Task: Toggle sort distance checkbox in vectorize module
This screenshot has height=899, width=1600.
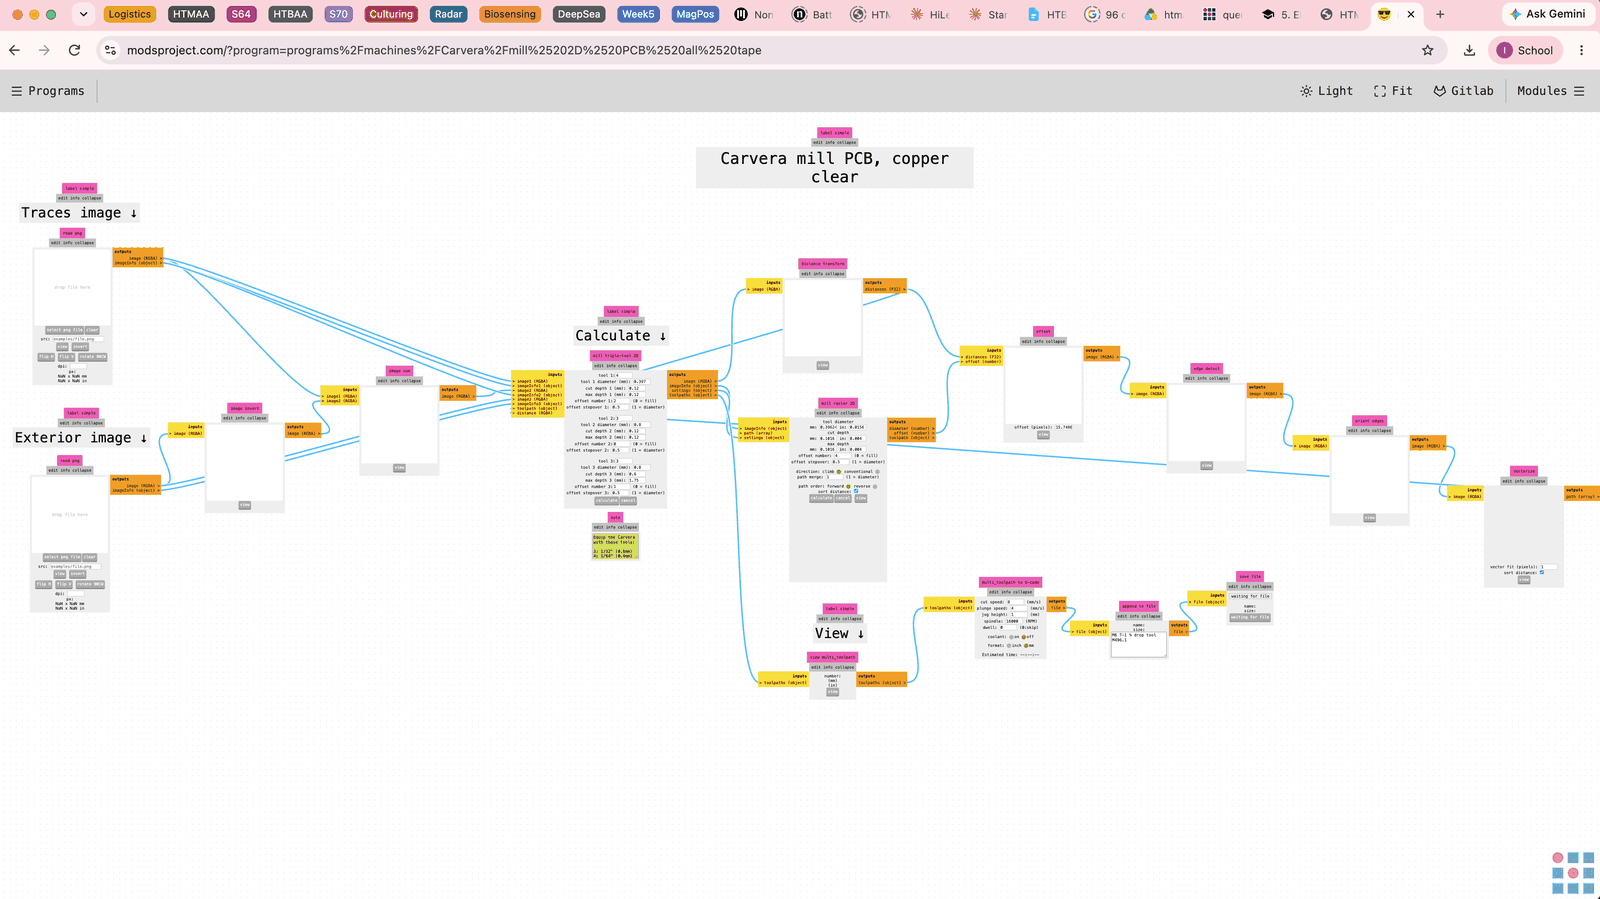Action: [x=1542, y=572]
